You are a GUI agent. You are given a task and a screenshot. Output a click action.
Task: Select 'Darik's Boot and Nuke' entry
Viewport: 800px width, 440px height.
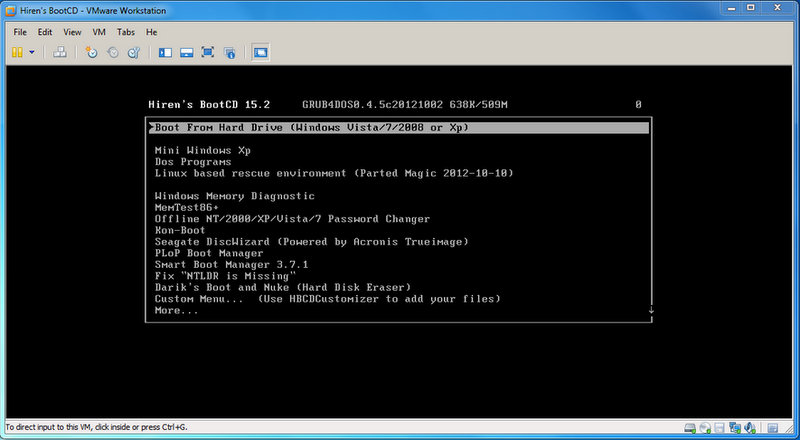tap(283, 287)
